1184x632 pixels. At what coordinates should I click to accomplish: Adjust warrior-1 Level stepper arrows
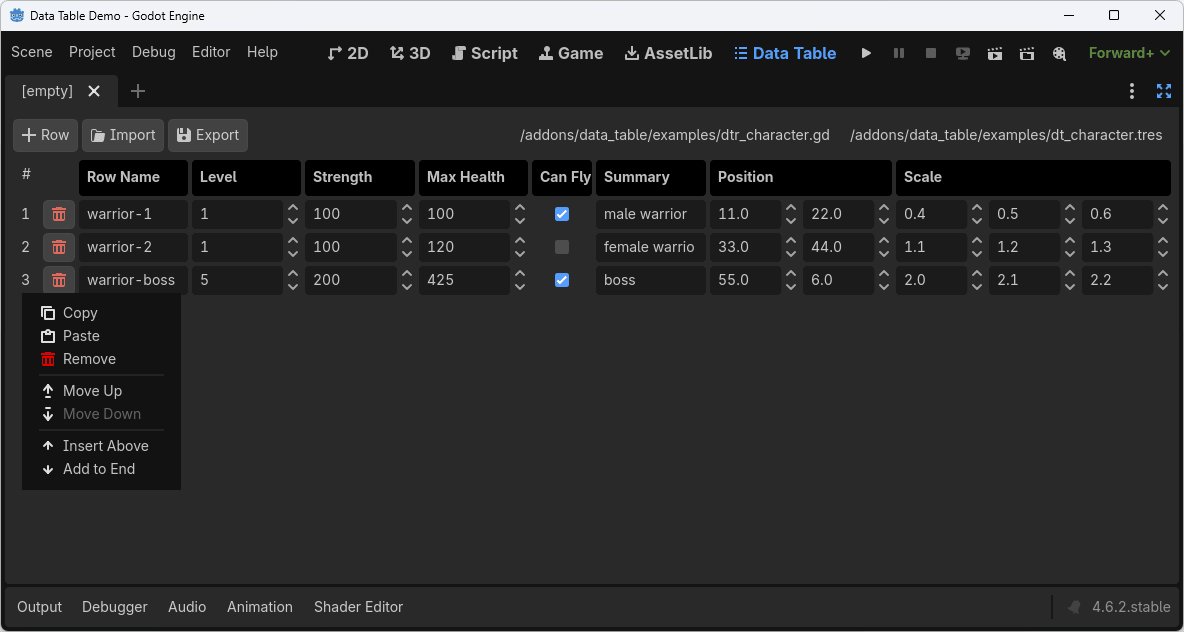click(293, 214)
